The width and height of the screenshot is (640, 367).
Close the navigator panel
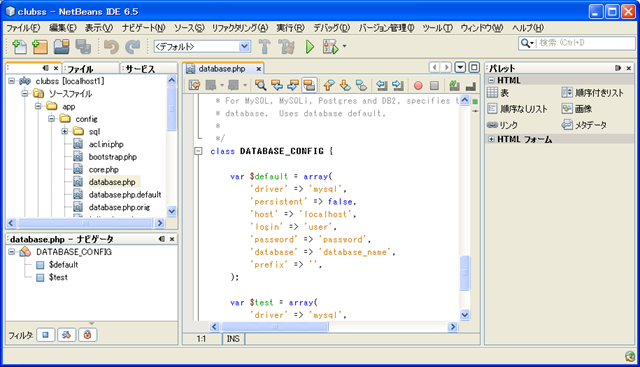(x=172, y=239)
